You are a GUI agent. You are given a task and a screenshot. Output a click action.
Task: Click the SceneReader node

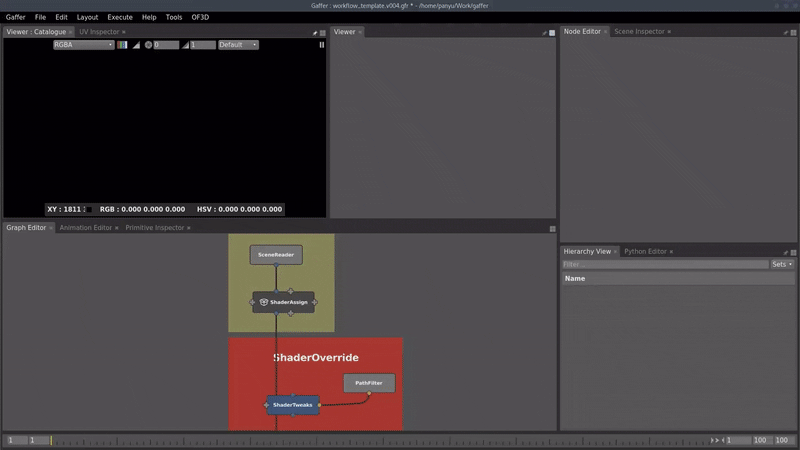coord(276,255)
